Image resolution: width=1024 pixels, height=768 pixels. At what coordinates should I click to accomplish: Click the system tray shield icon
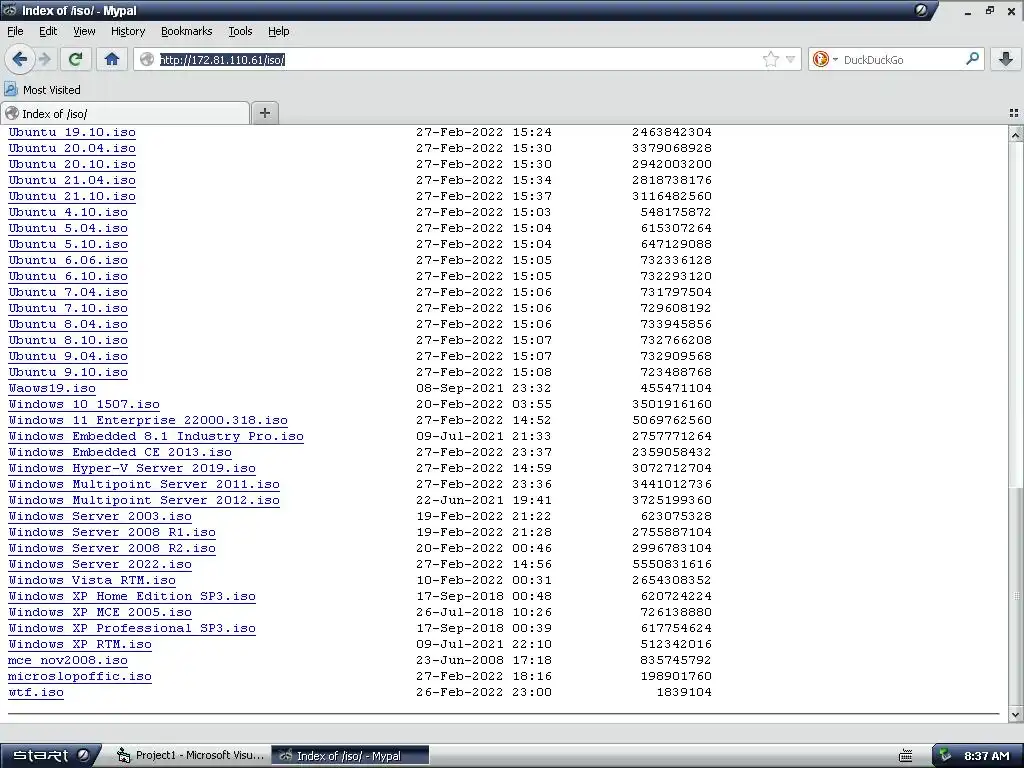[944, 756]
